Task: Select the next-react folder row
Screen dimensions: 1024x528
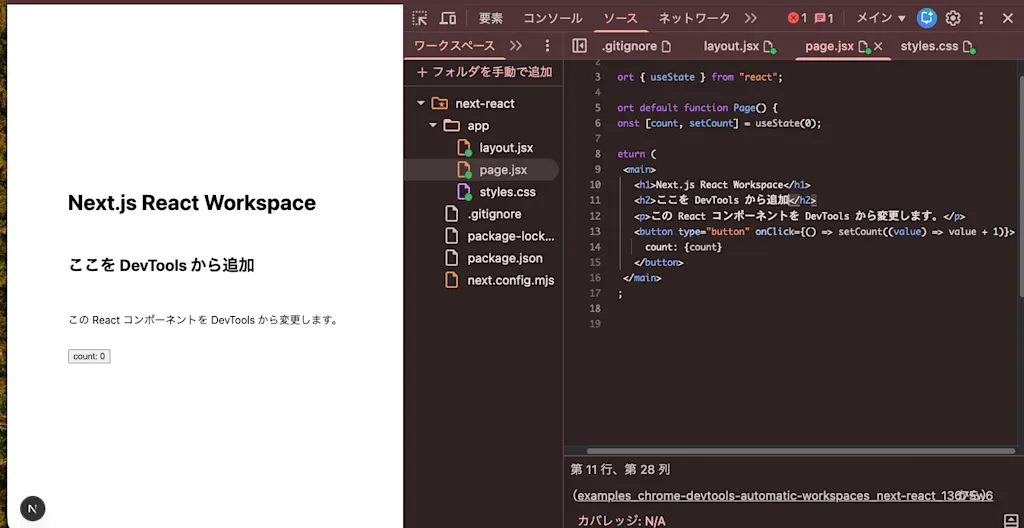Action: point(483,103)
